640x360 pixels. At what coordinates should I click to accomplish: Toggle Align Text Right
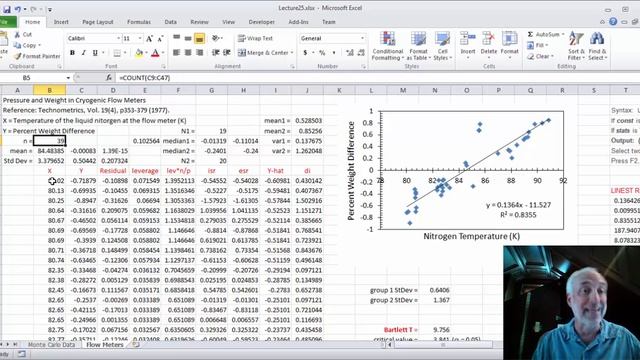[x=200, y=53]
